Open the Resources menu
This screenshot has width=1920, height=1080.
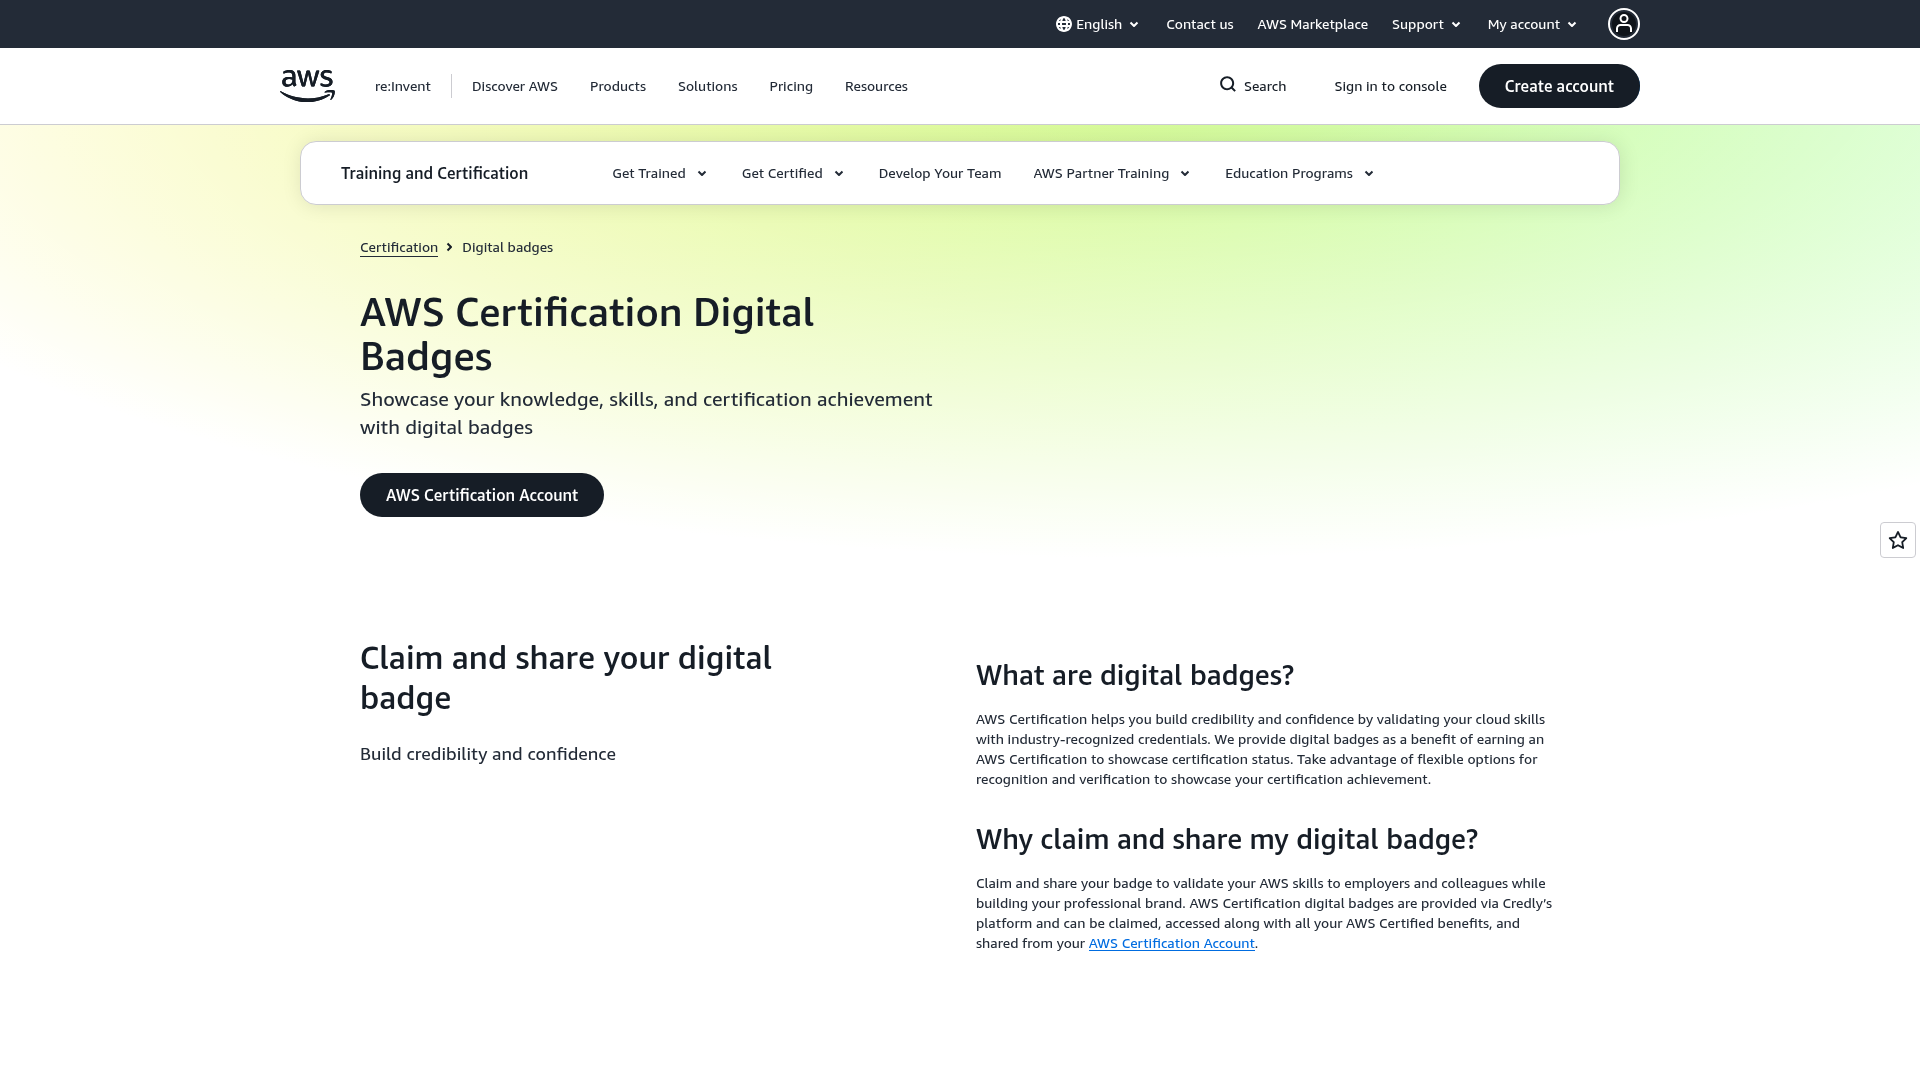click(876, 86)
